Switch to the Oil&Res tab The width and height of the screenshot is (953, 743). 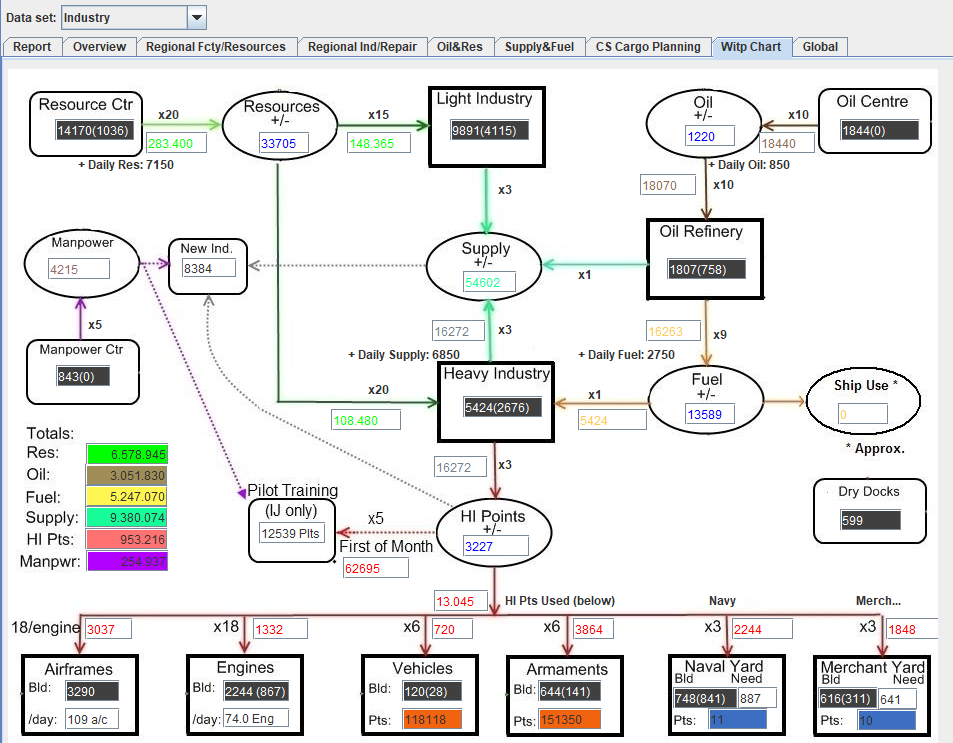[459, 47]
